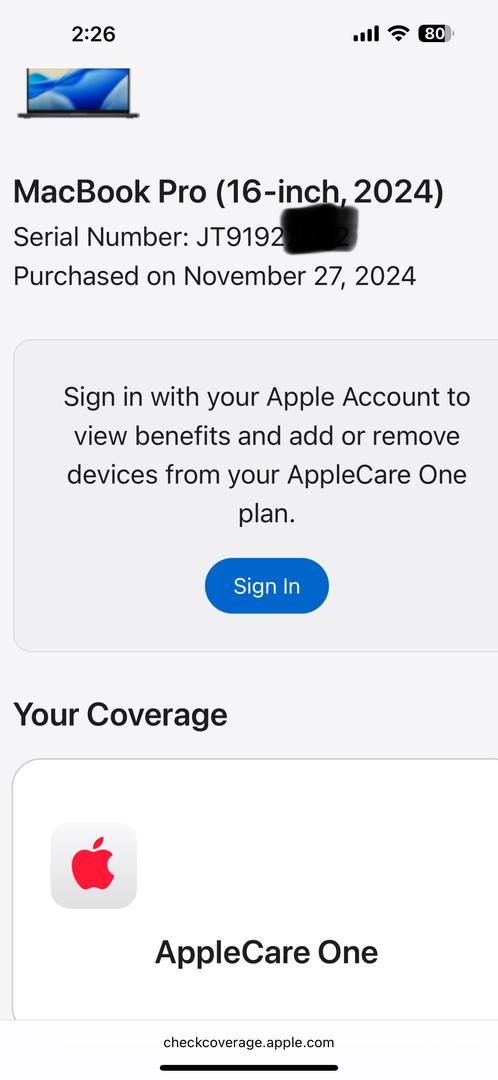This screenshot has width=498, height=1080.
Task: Tap the Purchased on November 27, 2024 text
Action: tap(215, 276)
